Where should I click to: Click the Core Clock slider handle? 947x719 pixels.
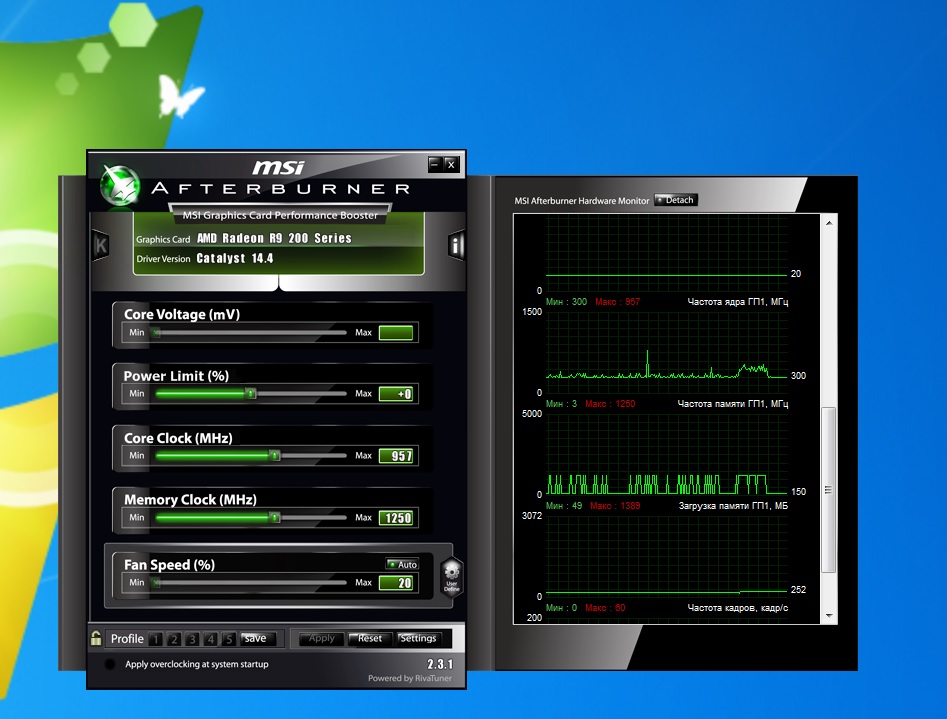pyautogui.click(x=275, y=456)
